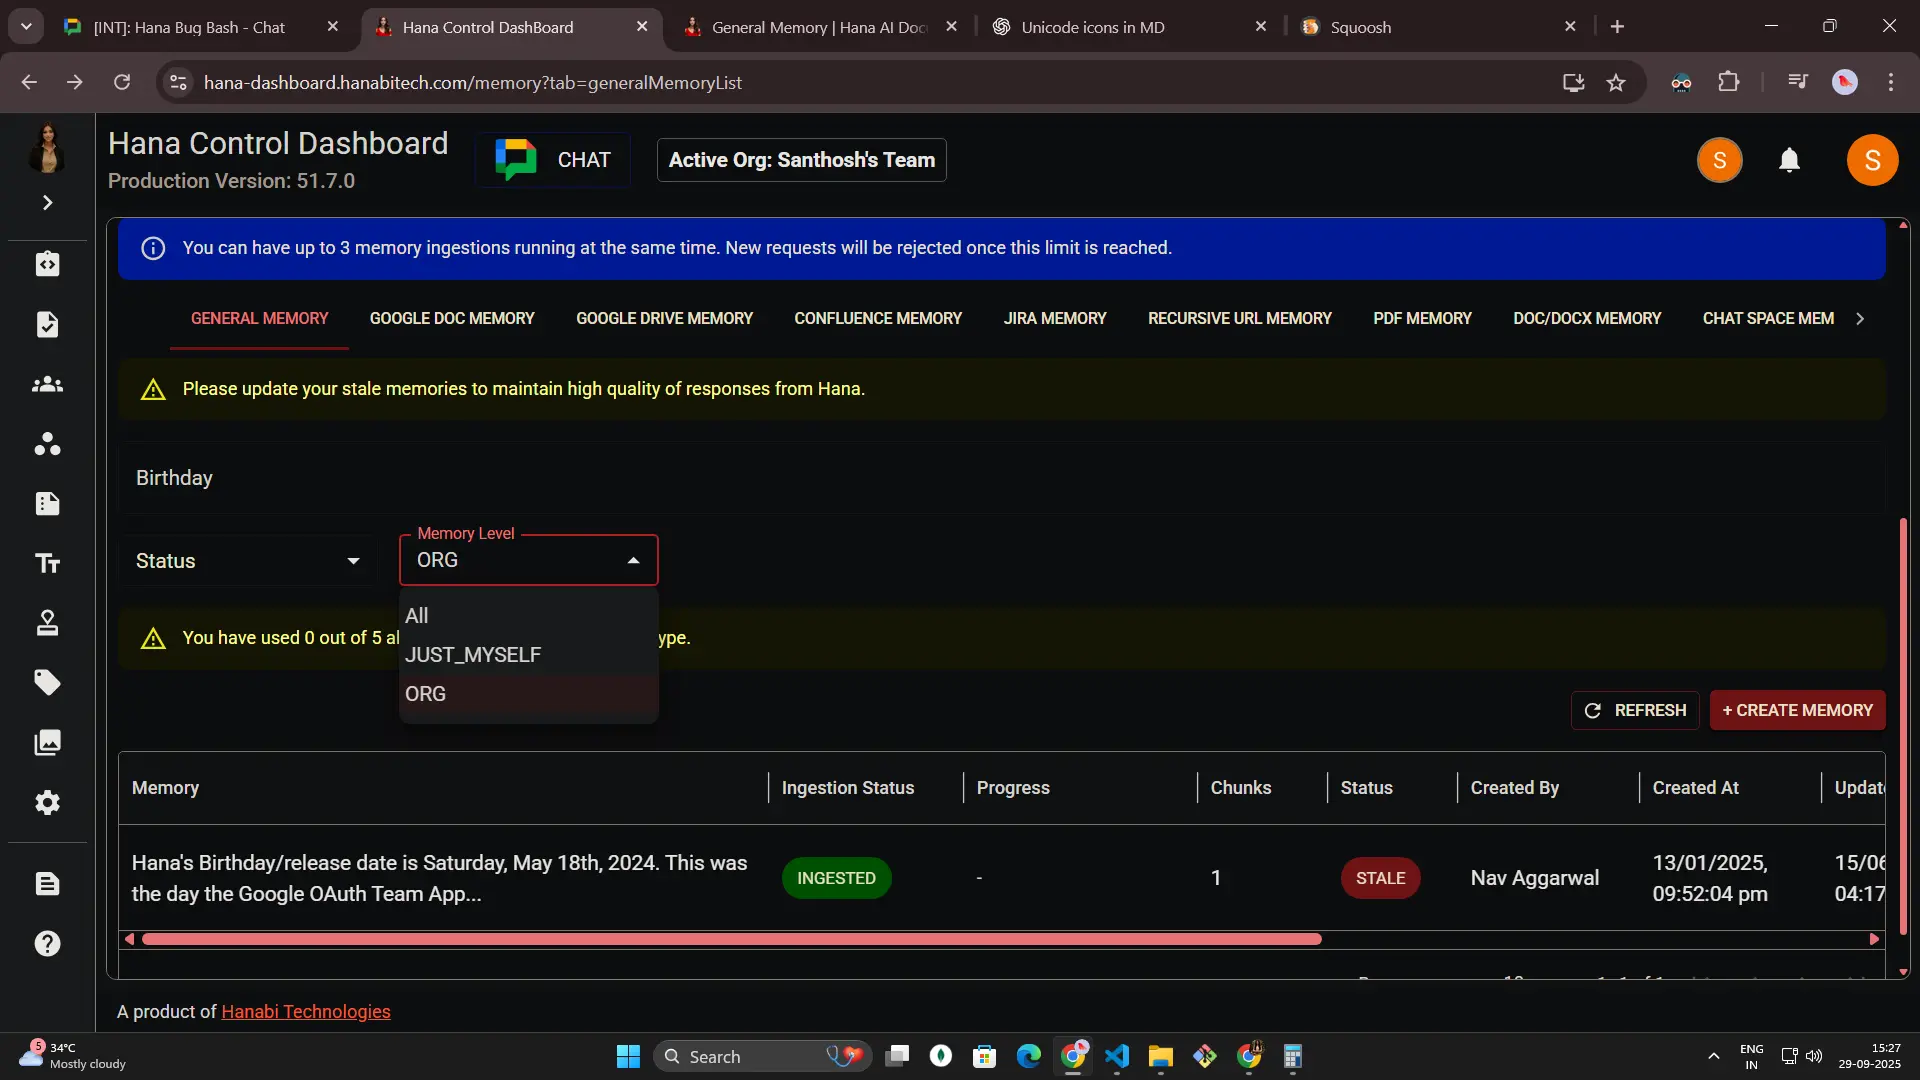This screenshot has height=1080, width=1920.
Task: Expand the left sidebar chevron
Action: pyautogui.click(x=47, y=203)
